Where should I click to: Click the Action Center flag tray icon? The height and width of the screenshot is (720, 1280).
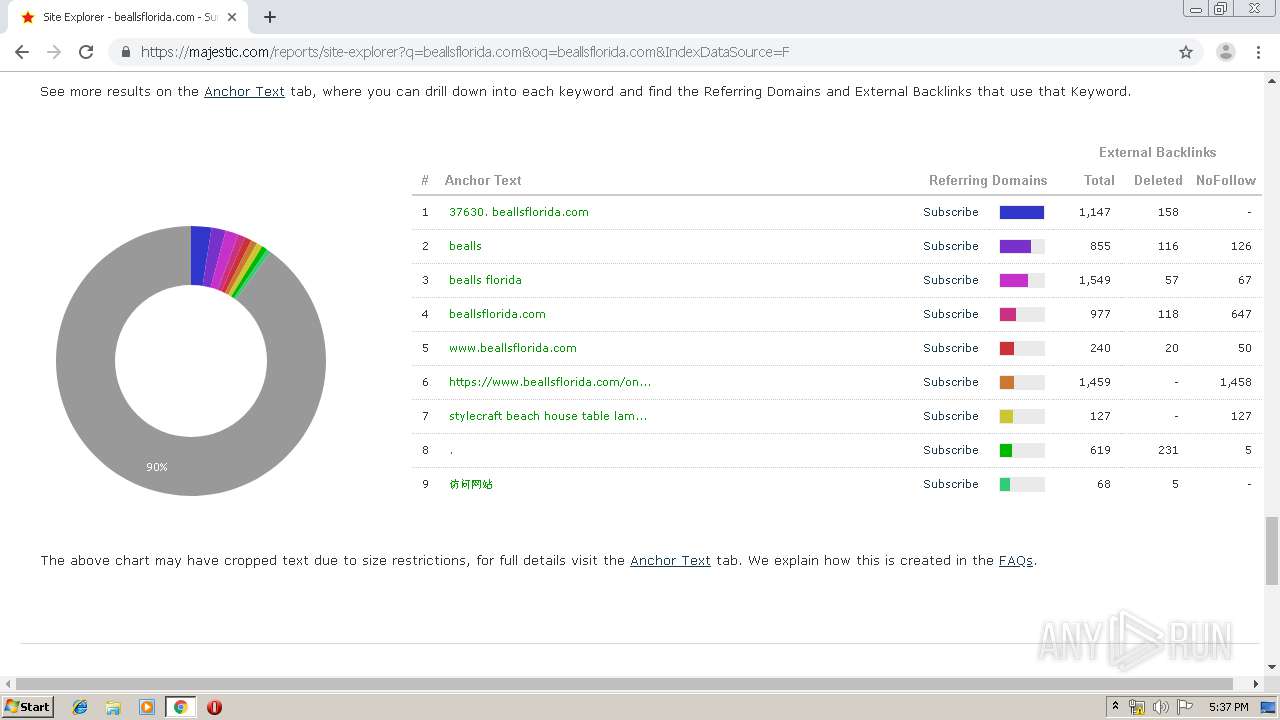point(1185,707)
